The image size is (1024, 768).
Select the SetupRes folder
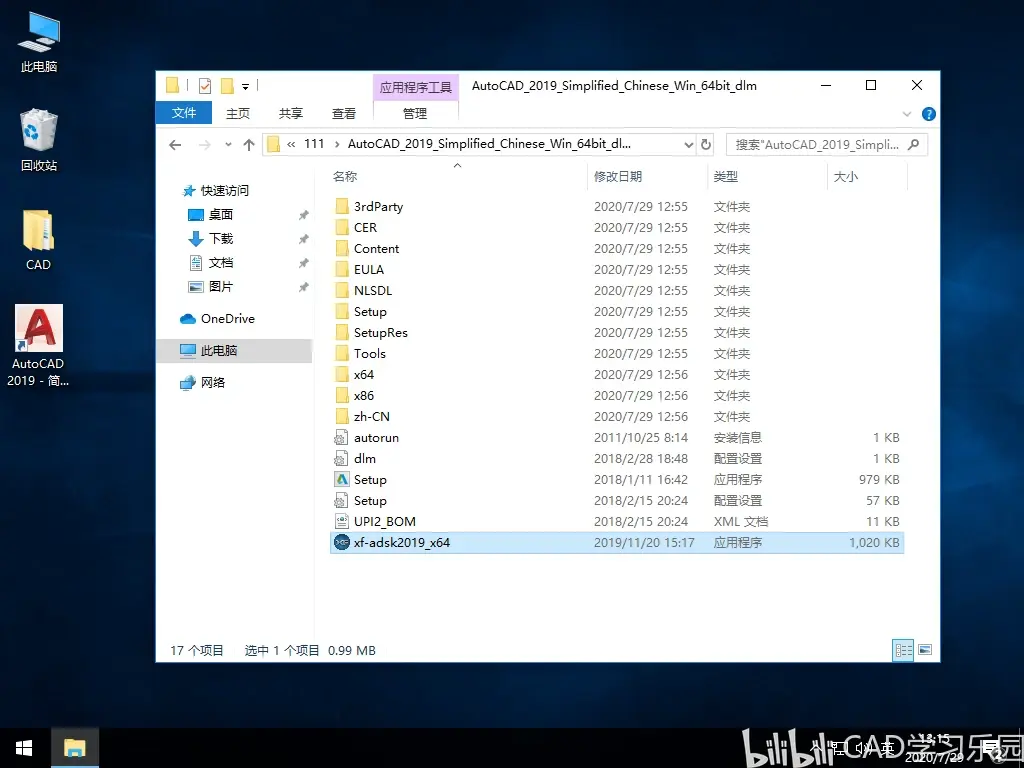pos(380,332)
